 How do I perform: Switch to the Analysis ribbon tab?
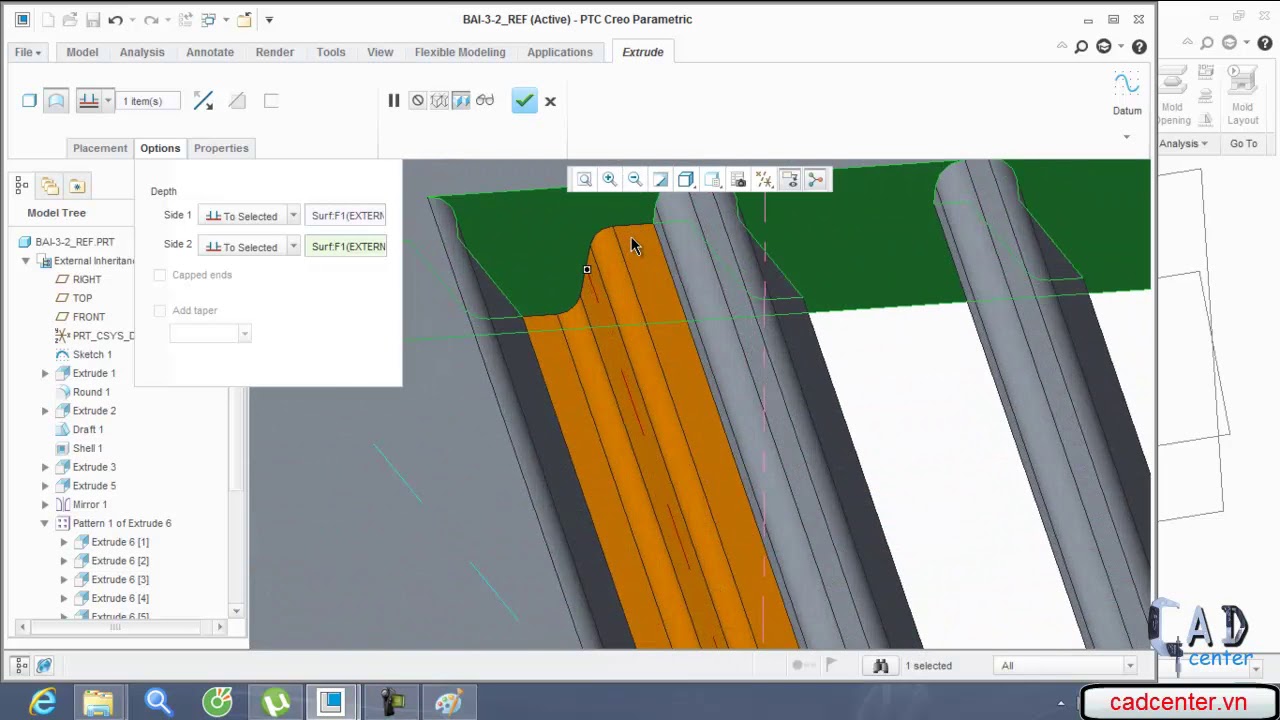[142, 52]
